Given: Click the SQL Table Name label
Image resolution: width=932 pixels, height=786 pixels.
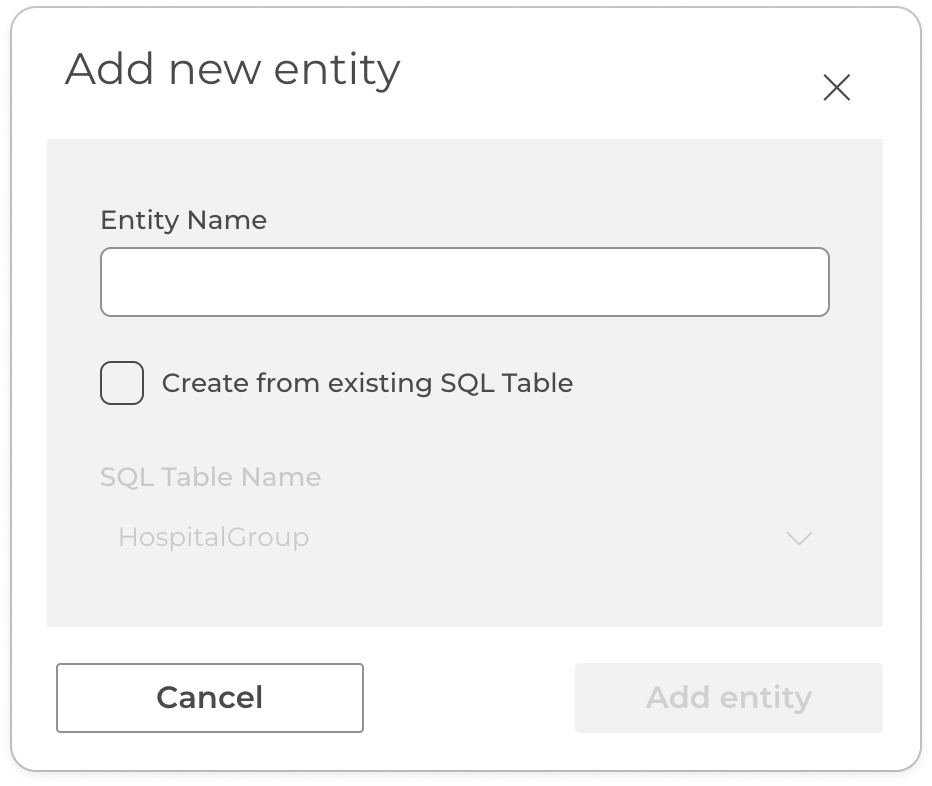Looking at the screenshot, I should (210, 477).
